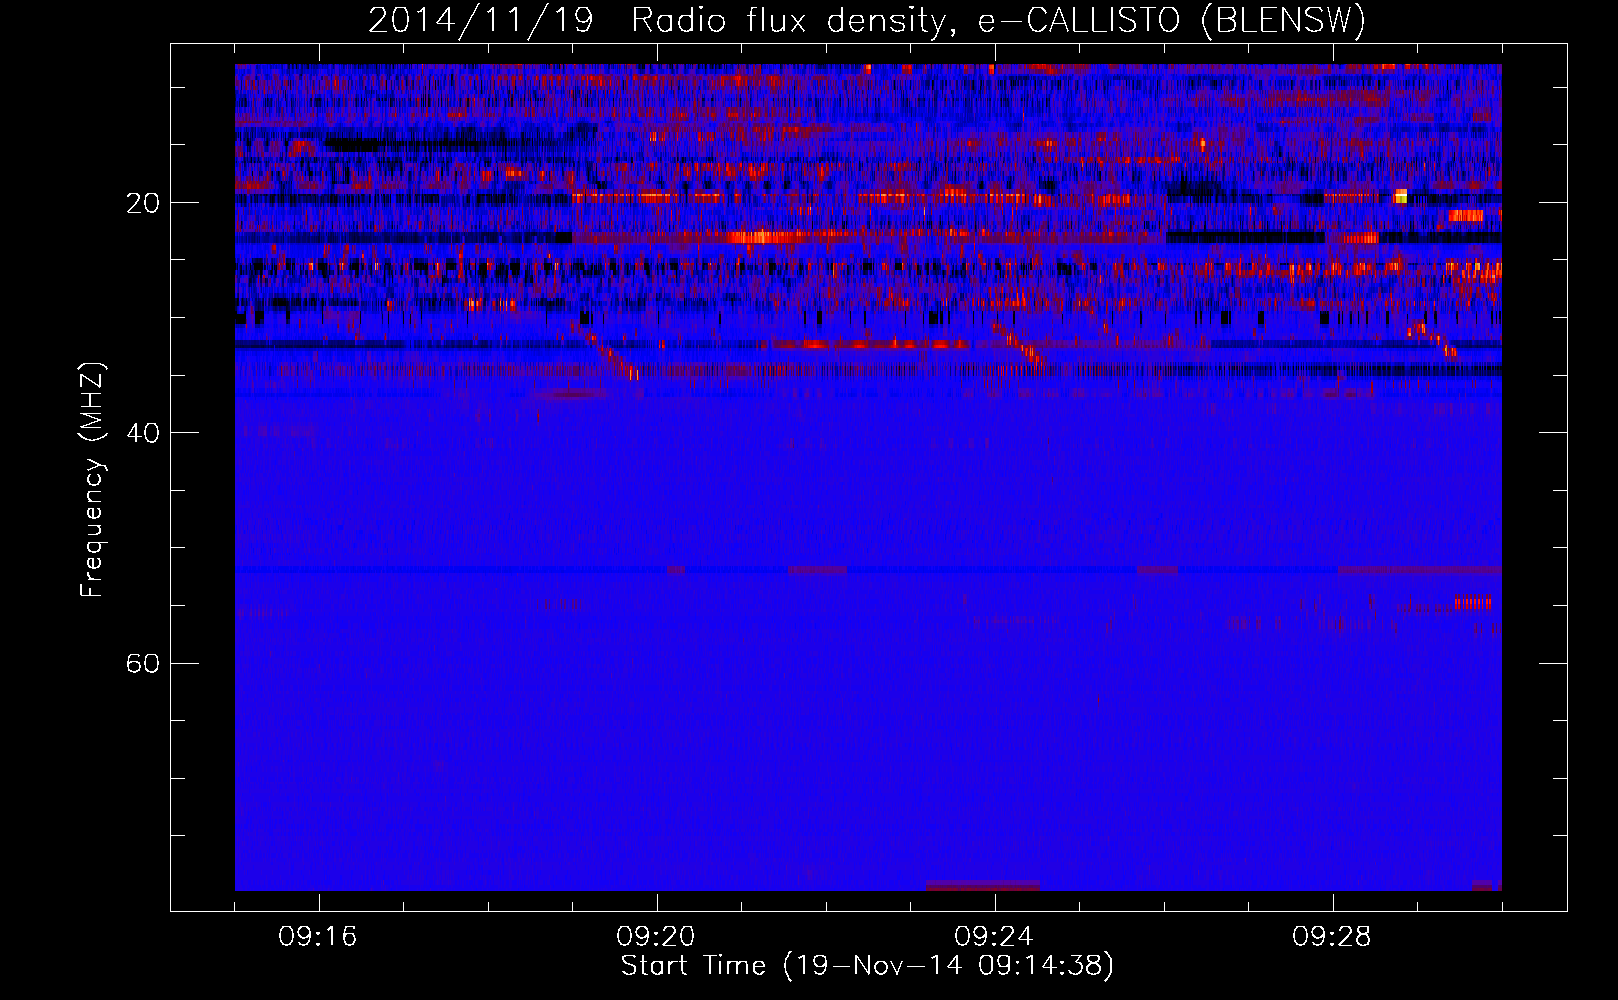Click the 09:28 time tick label

(x=1332, y=937)
